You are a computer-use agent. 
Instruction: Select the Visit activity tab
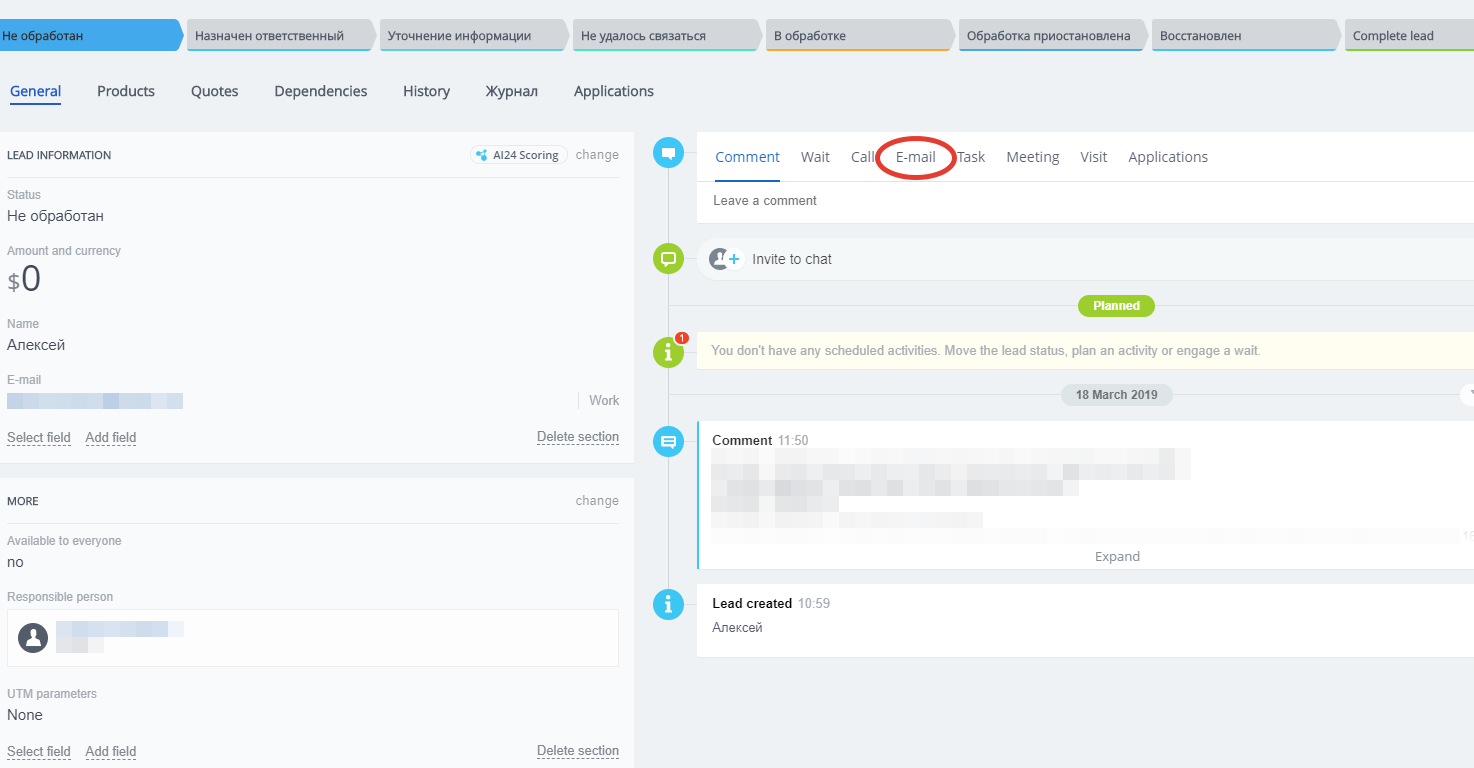pos(1094,157)
